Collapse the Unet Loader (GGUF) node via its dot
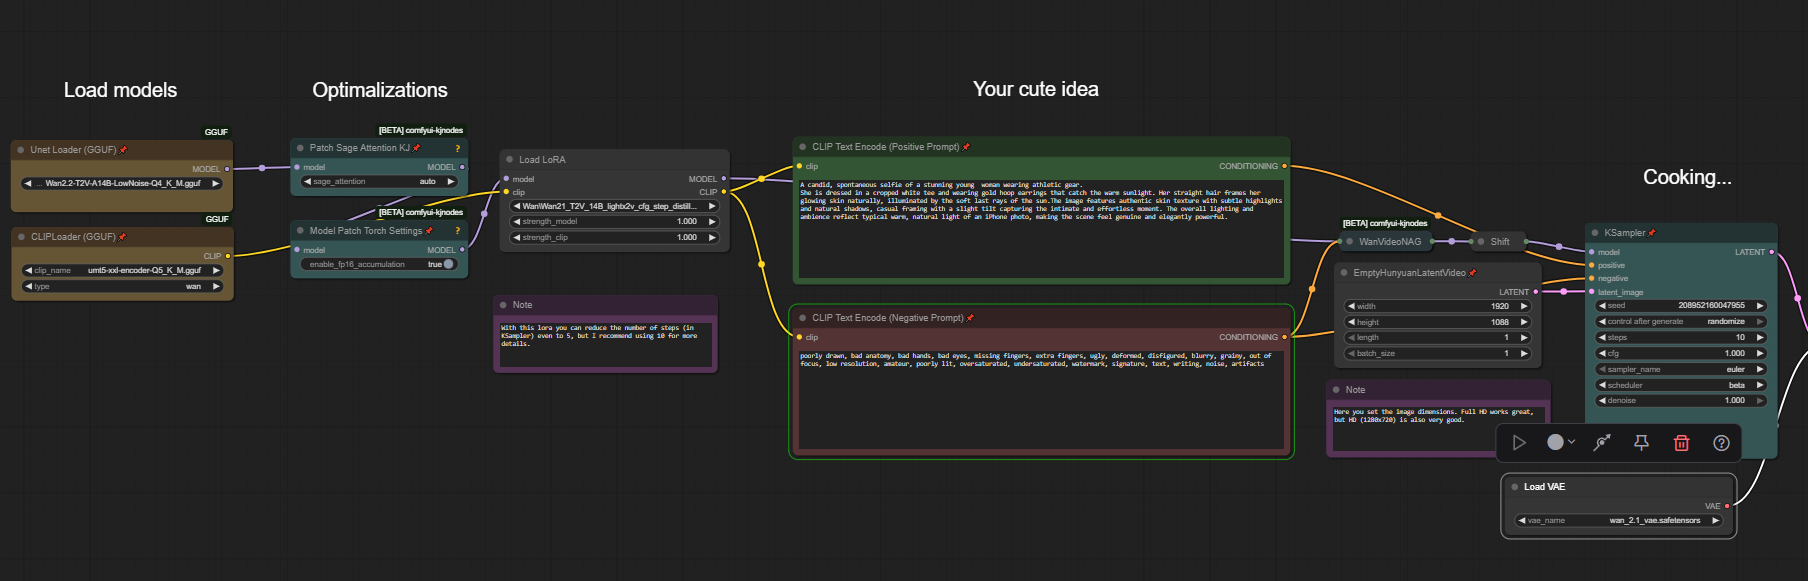This screenshot has height=581, width=1808. click(21, 150)
